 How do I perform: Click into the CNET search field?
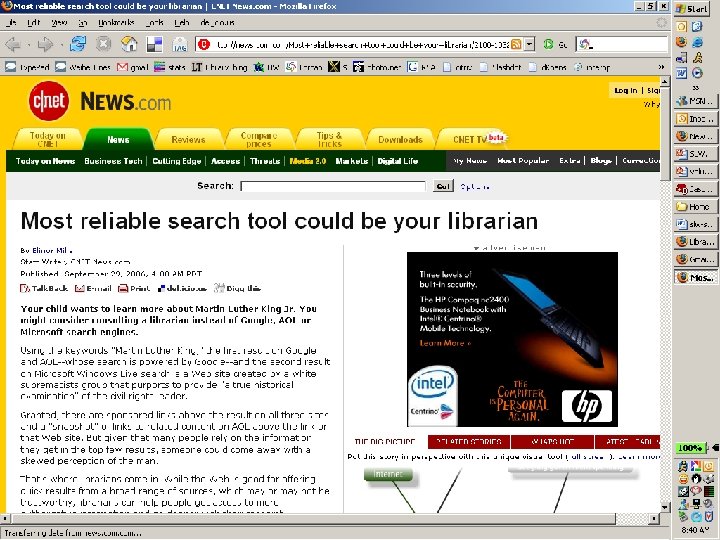333,186
